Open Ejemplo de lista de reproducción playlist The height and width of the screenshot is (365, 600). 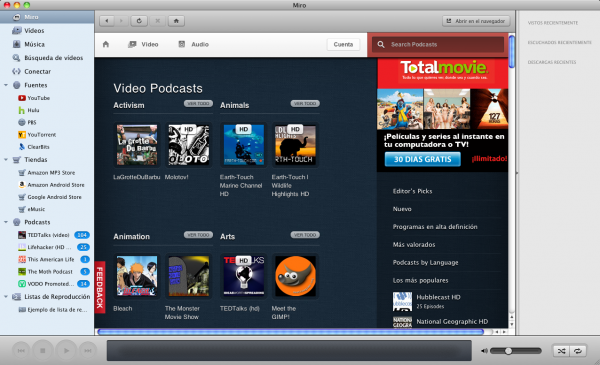pyautogui.click(x=47, y=310)
